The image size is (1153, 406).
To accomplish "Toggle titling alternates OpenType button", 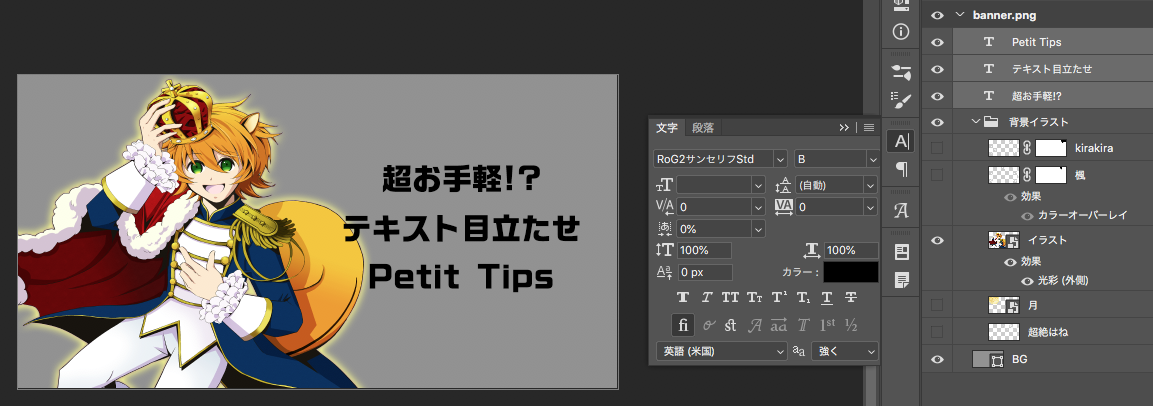I will point(804,324).
